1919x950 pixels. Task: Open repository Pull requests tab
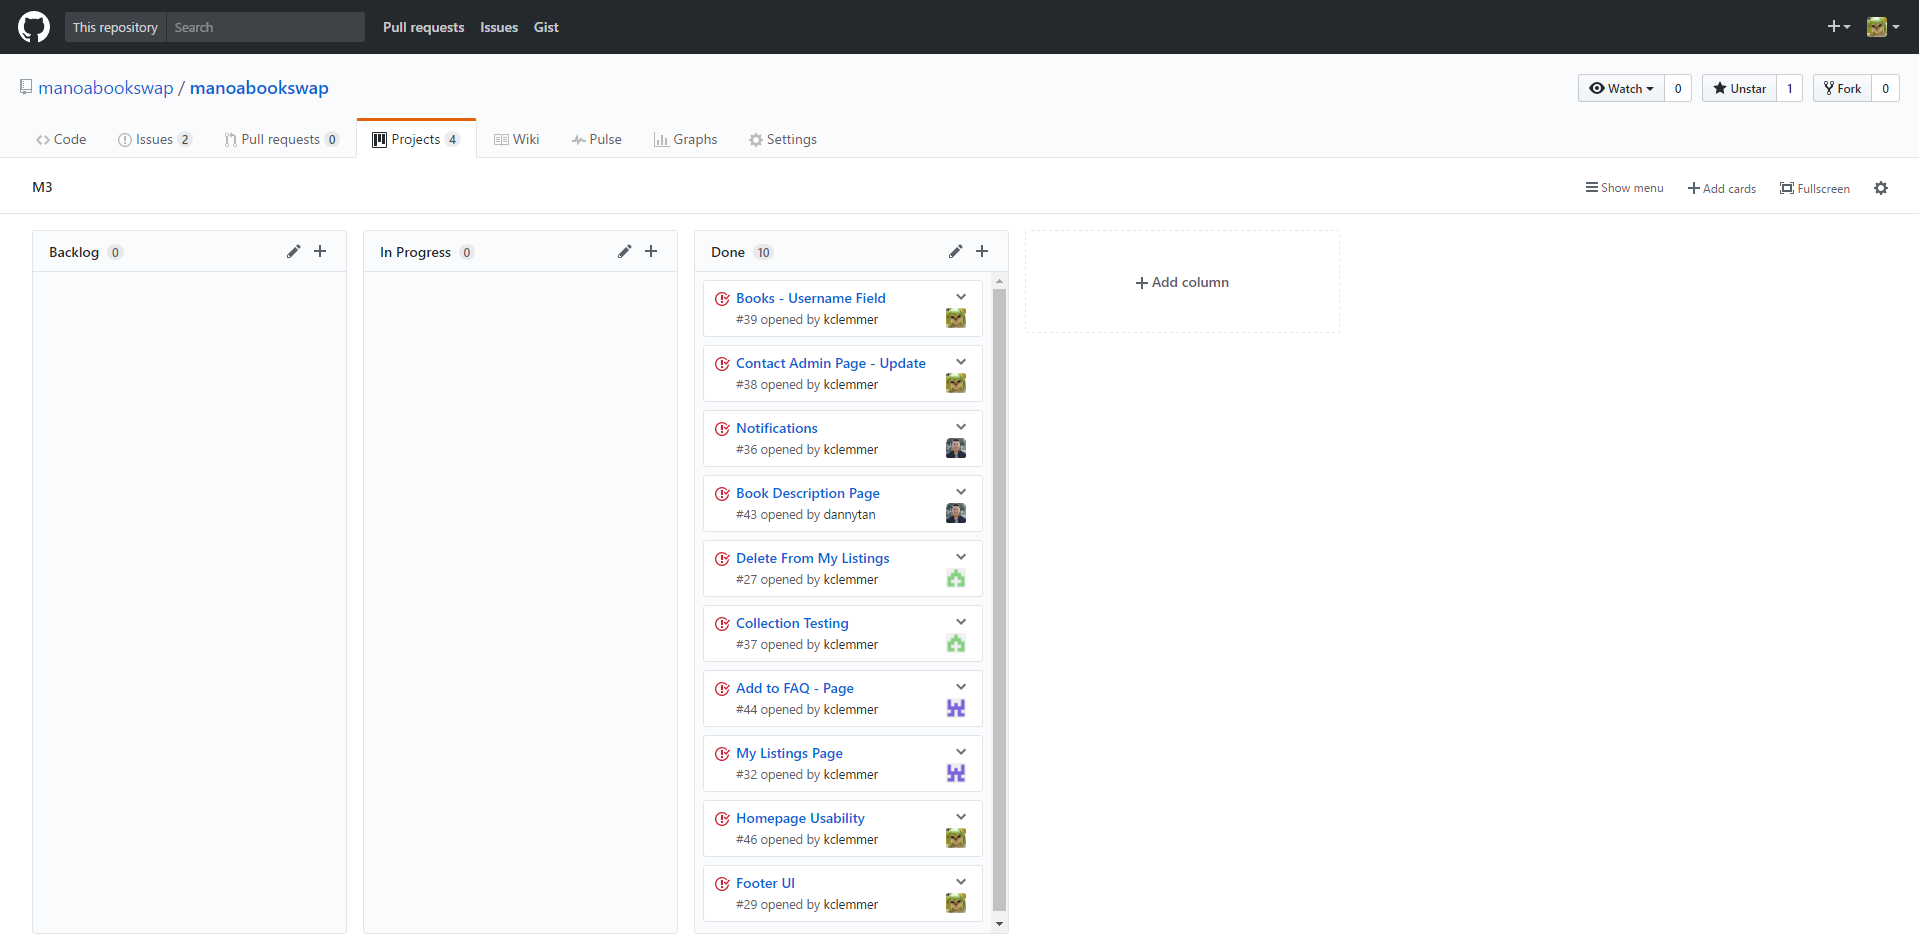(281, 139)
